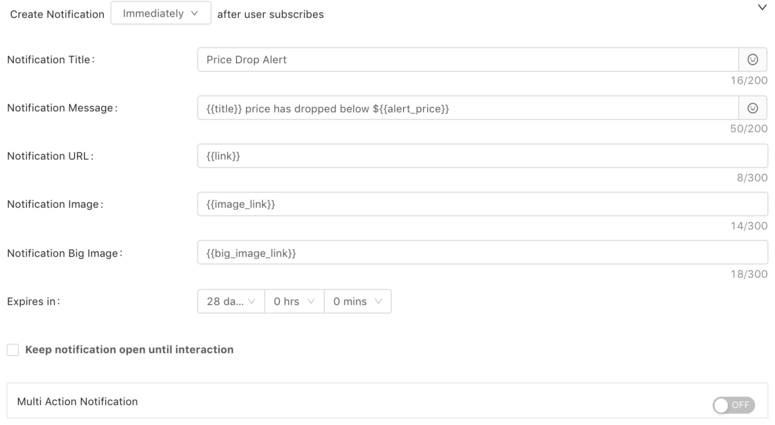Screen dimensions: 775x425
Task: Click the Notification URL label
Action: (50, 156)
